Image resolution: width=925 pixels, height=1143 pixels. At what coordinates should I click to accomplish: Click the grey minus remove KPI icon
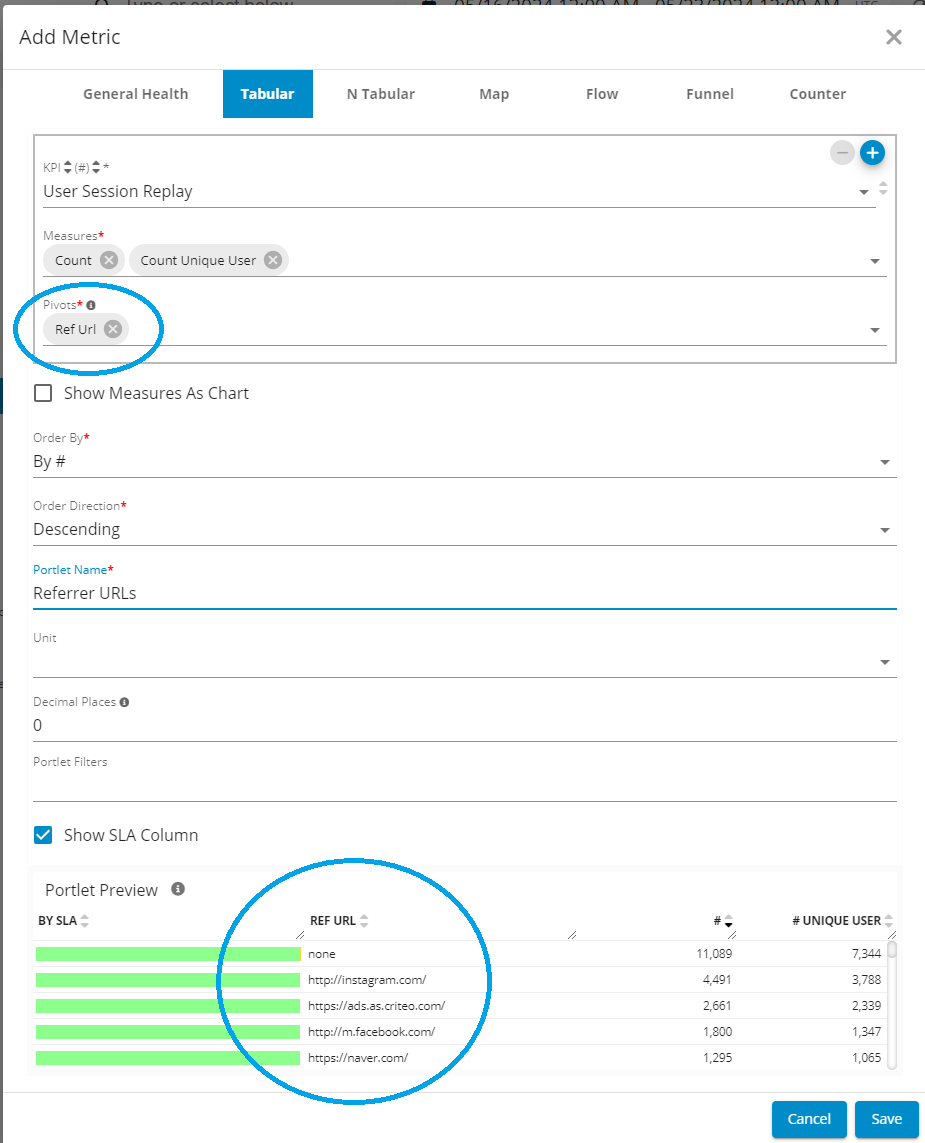coord(843,153)
